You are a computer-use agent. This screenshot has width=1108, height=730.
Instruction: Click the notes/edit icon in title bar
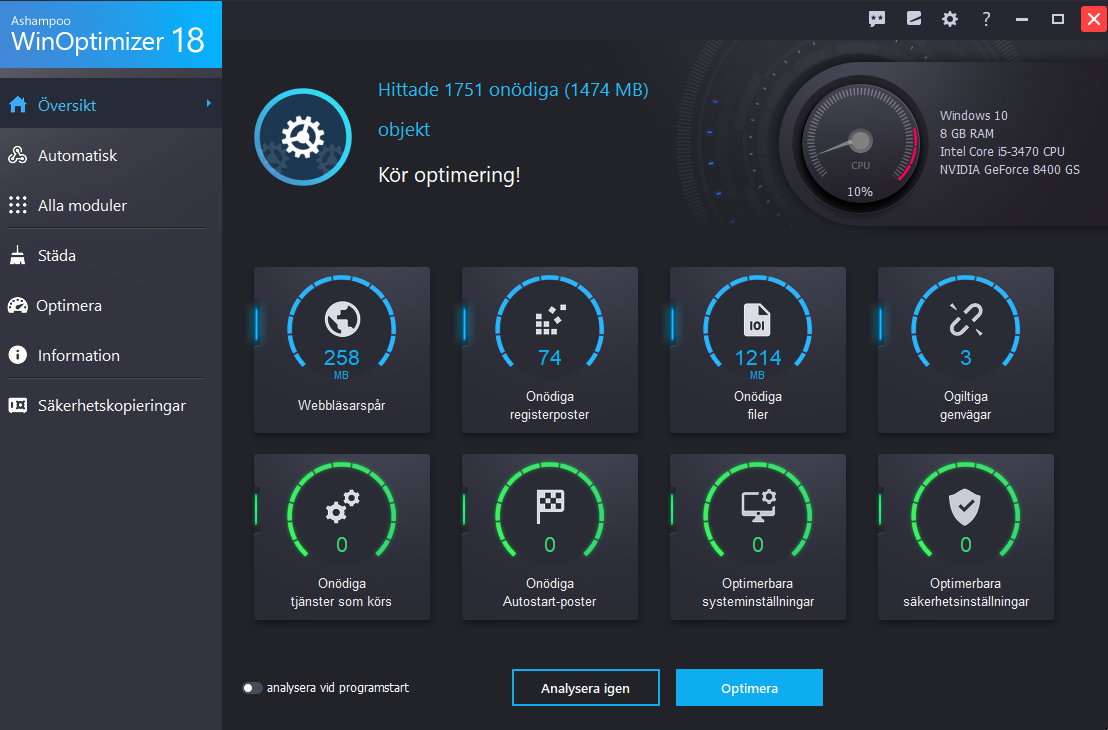[x=914, y=18]
